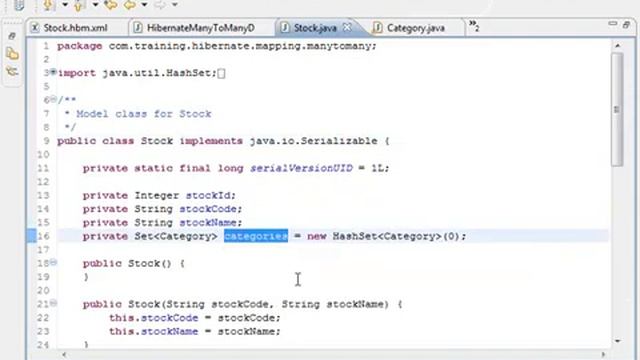Open forward history dropdown arrow
The image size is (640, 360).
point(175,5)
